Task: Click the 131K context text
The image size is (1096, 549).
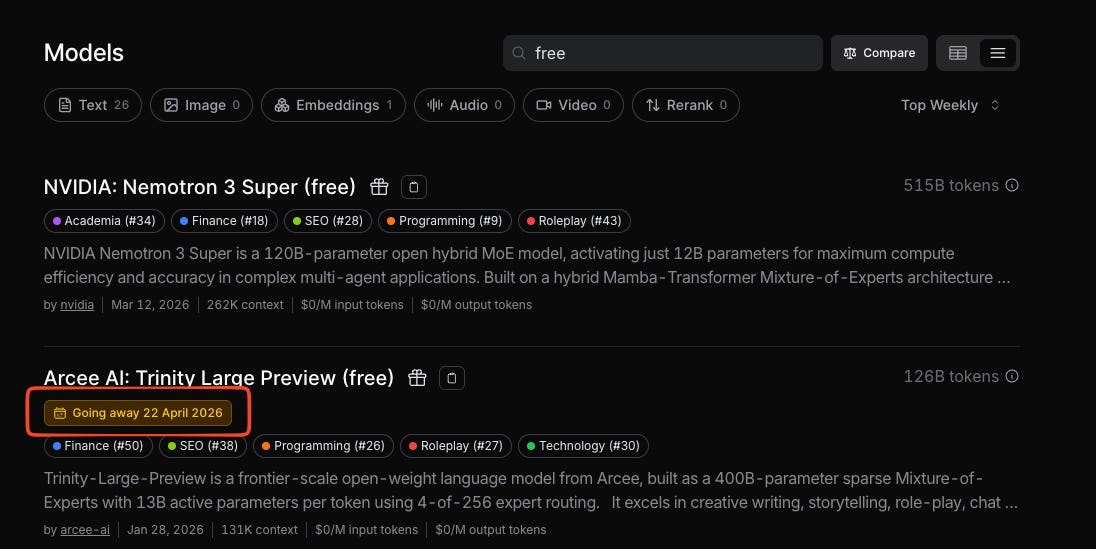Action: click(259, 530)
